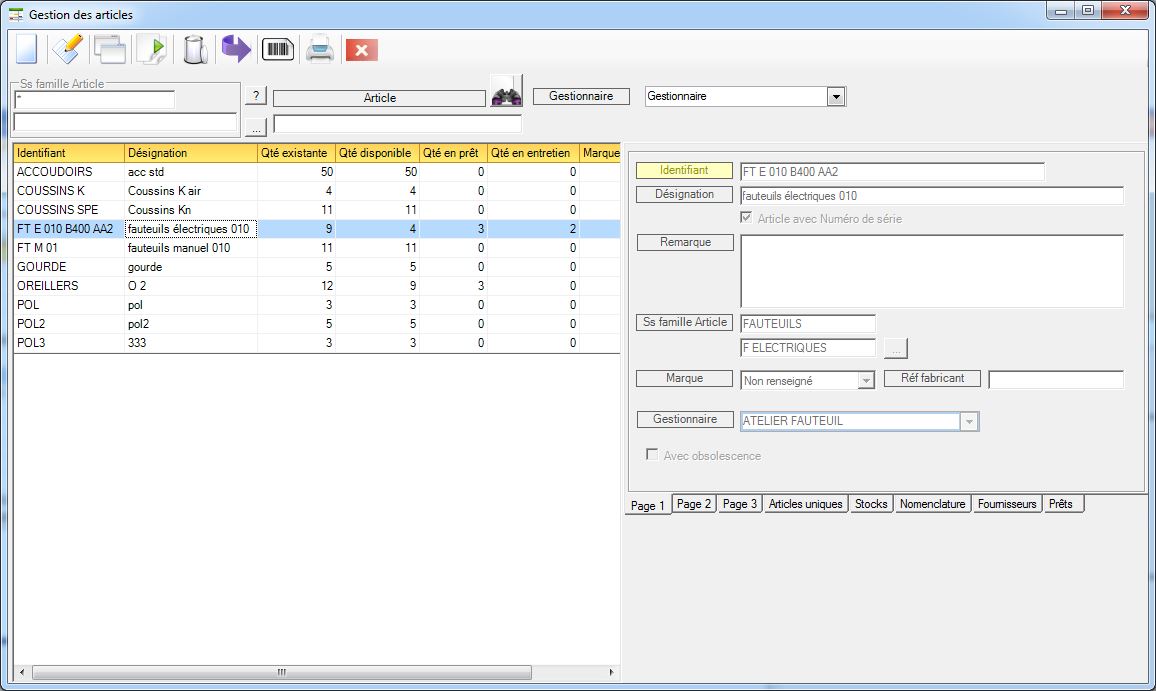Click the first Ss famille Article filter field
Screen dimensions: 1156x691
tap(94, 99)
